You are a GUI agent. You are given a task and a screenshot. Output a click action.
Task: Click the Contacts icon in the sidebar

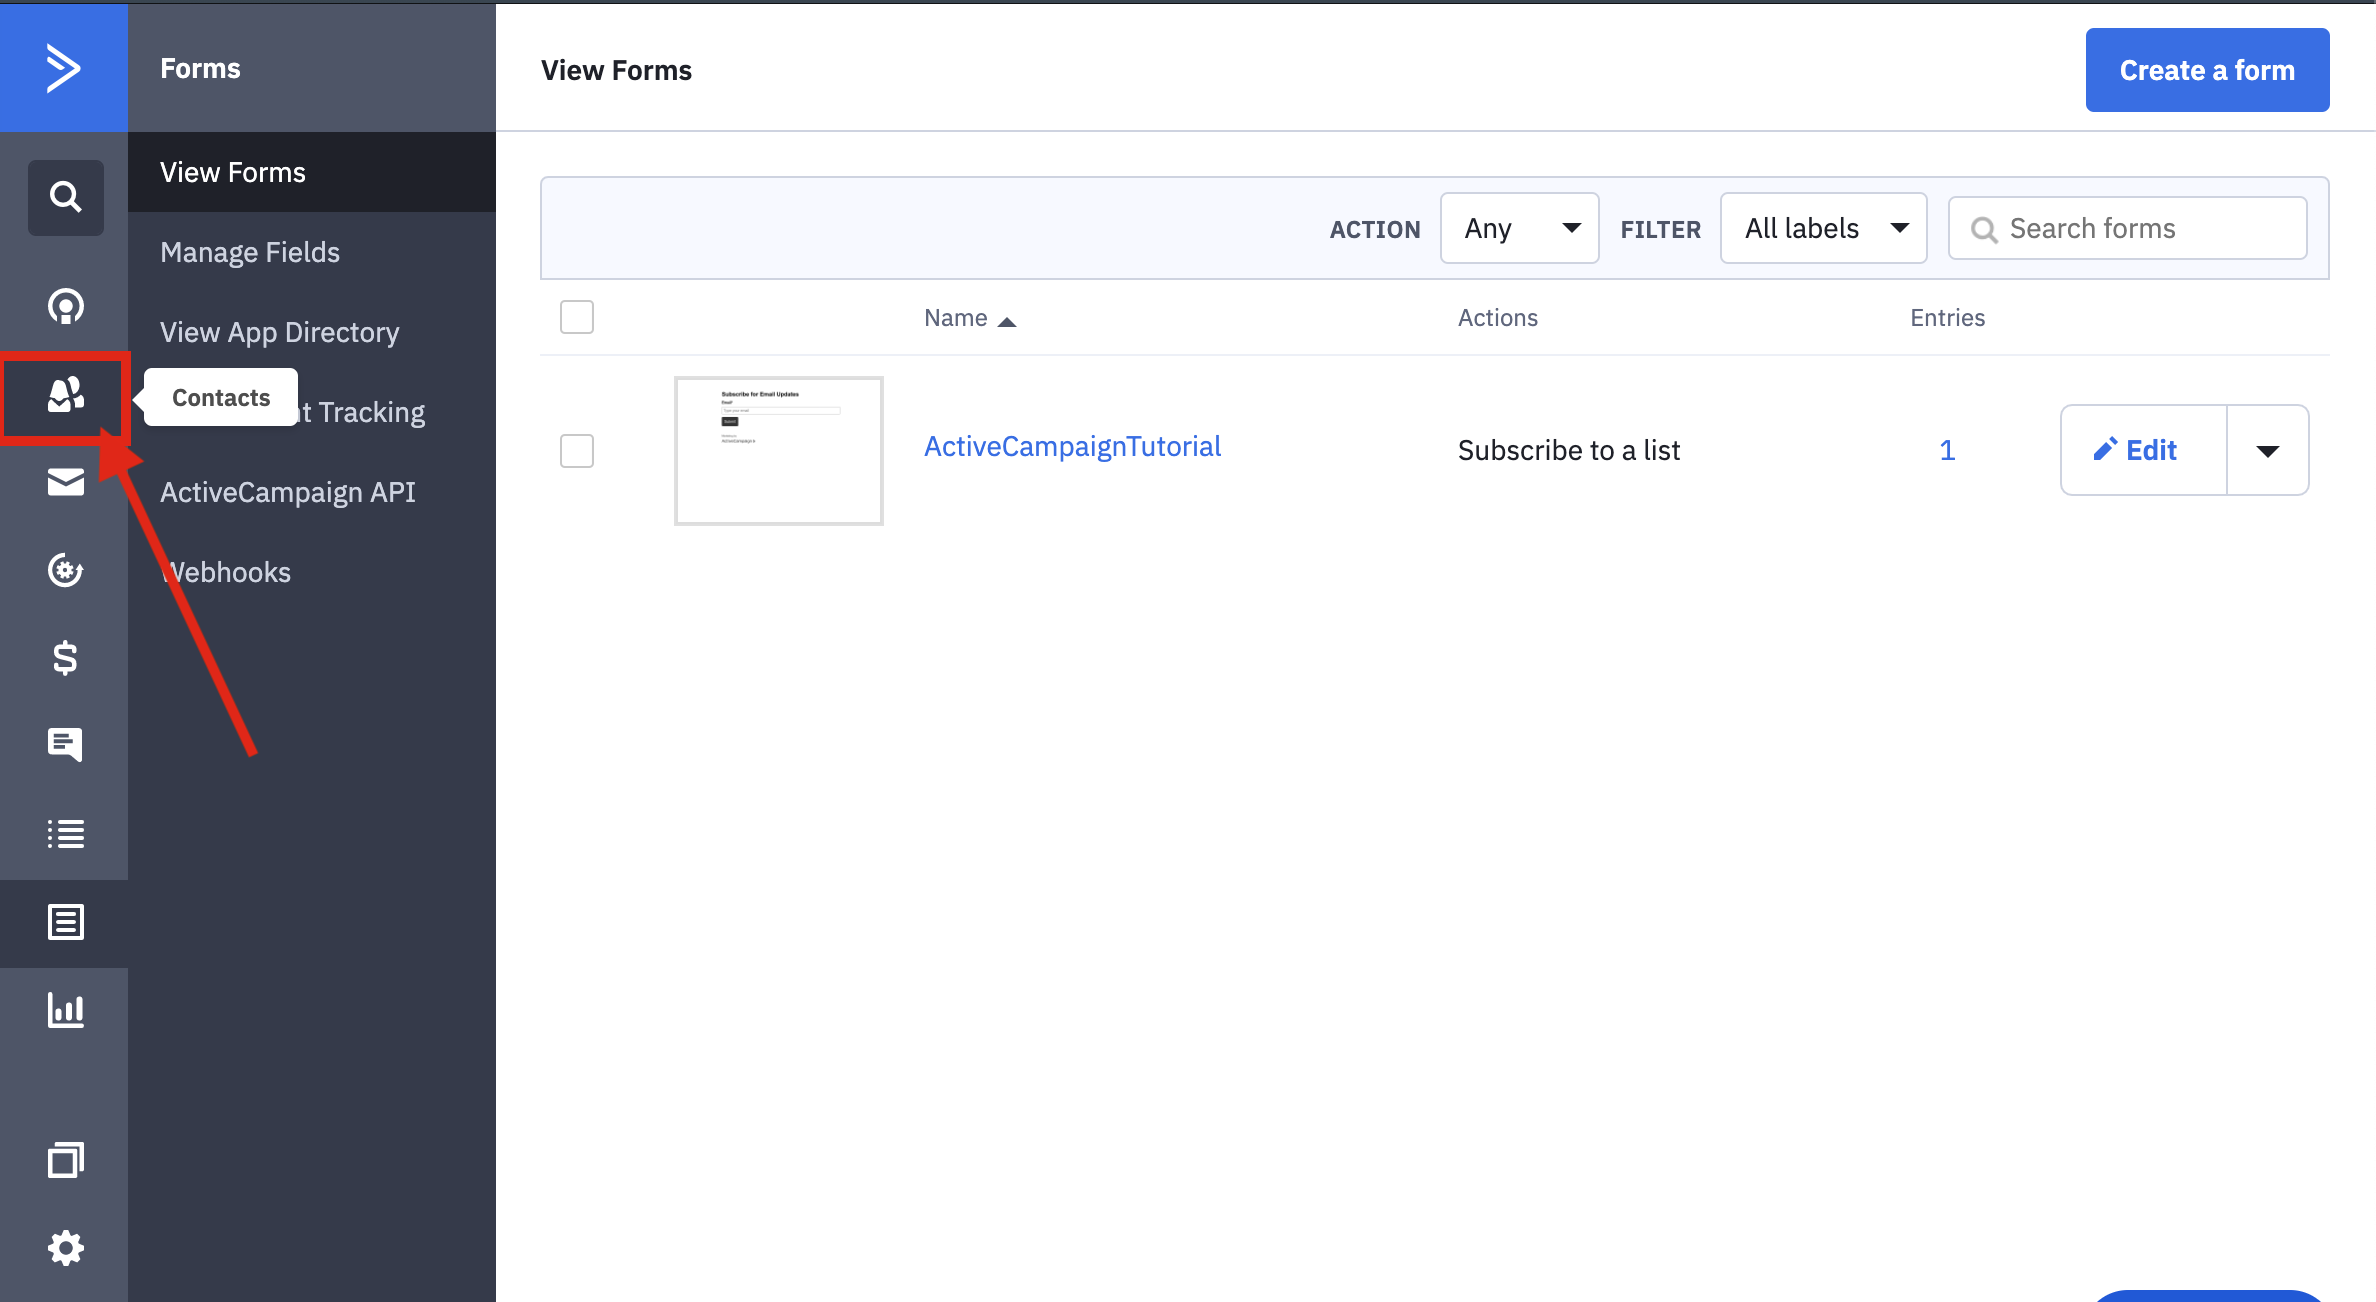coord(65,396)
